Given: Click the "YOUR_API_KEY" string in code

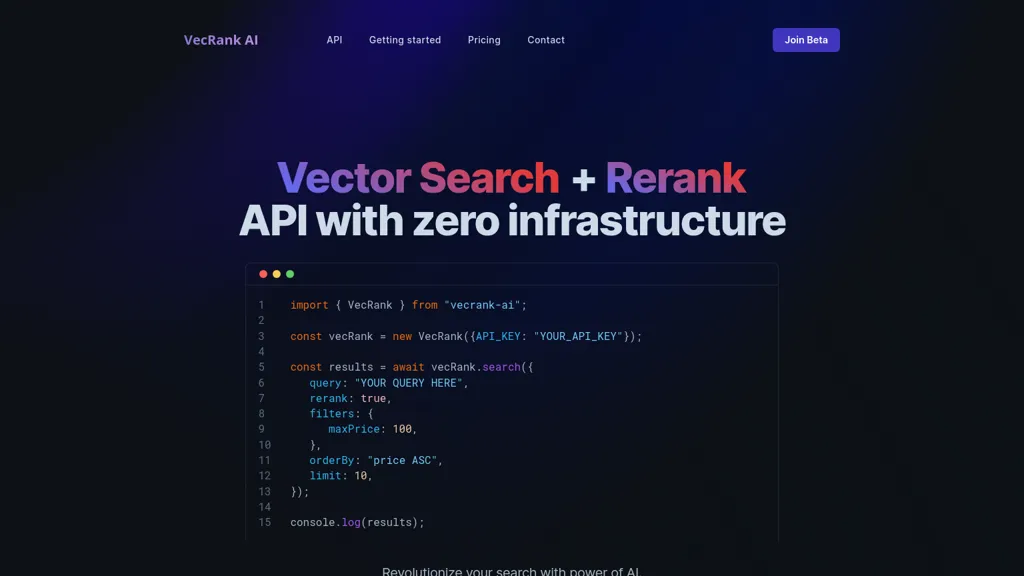Looking at the screenshot, I should 578,336.
